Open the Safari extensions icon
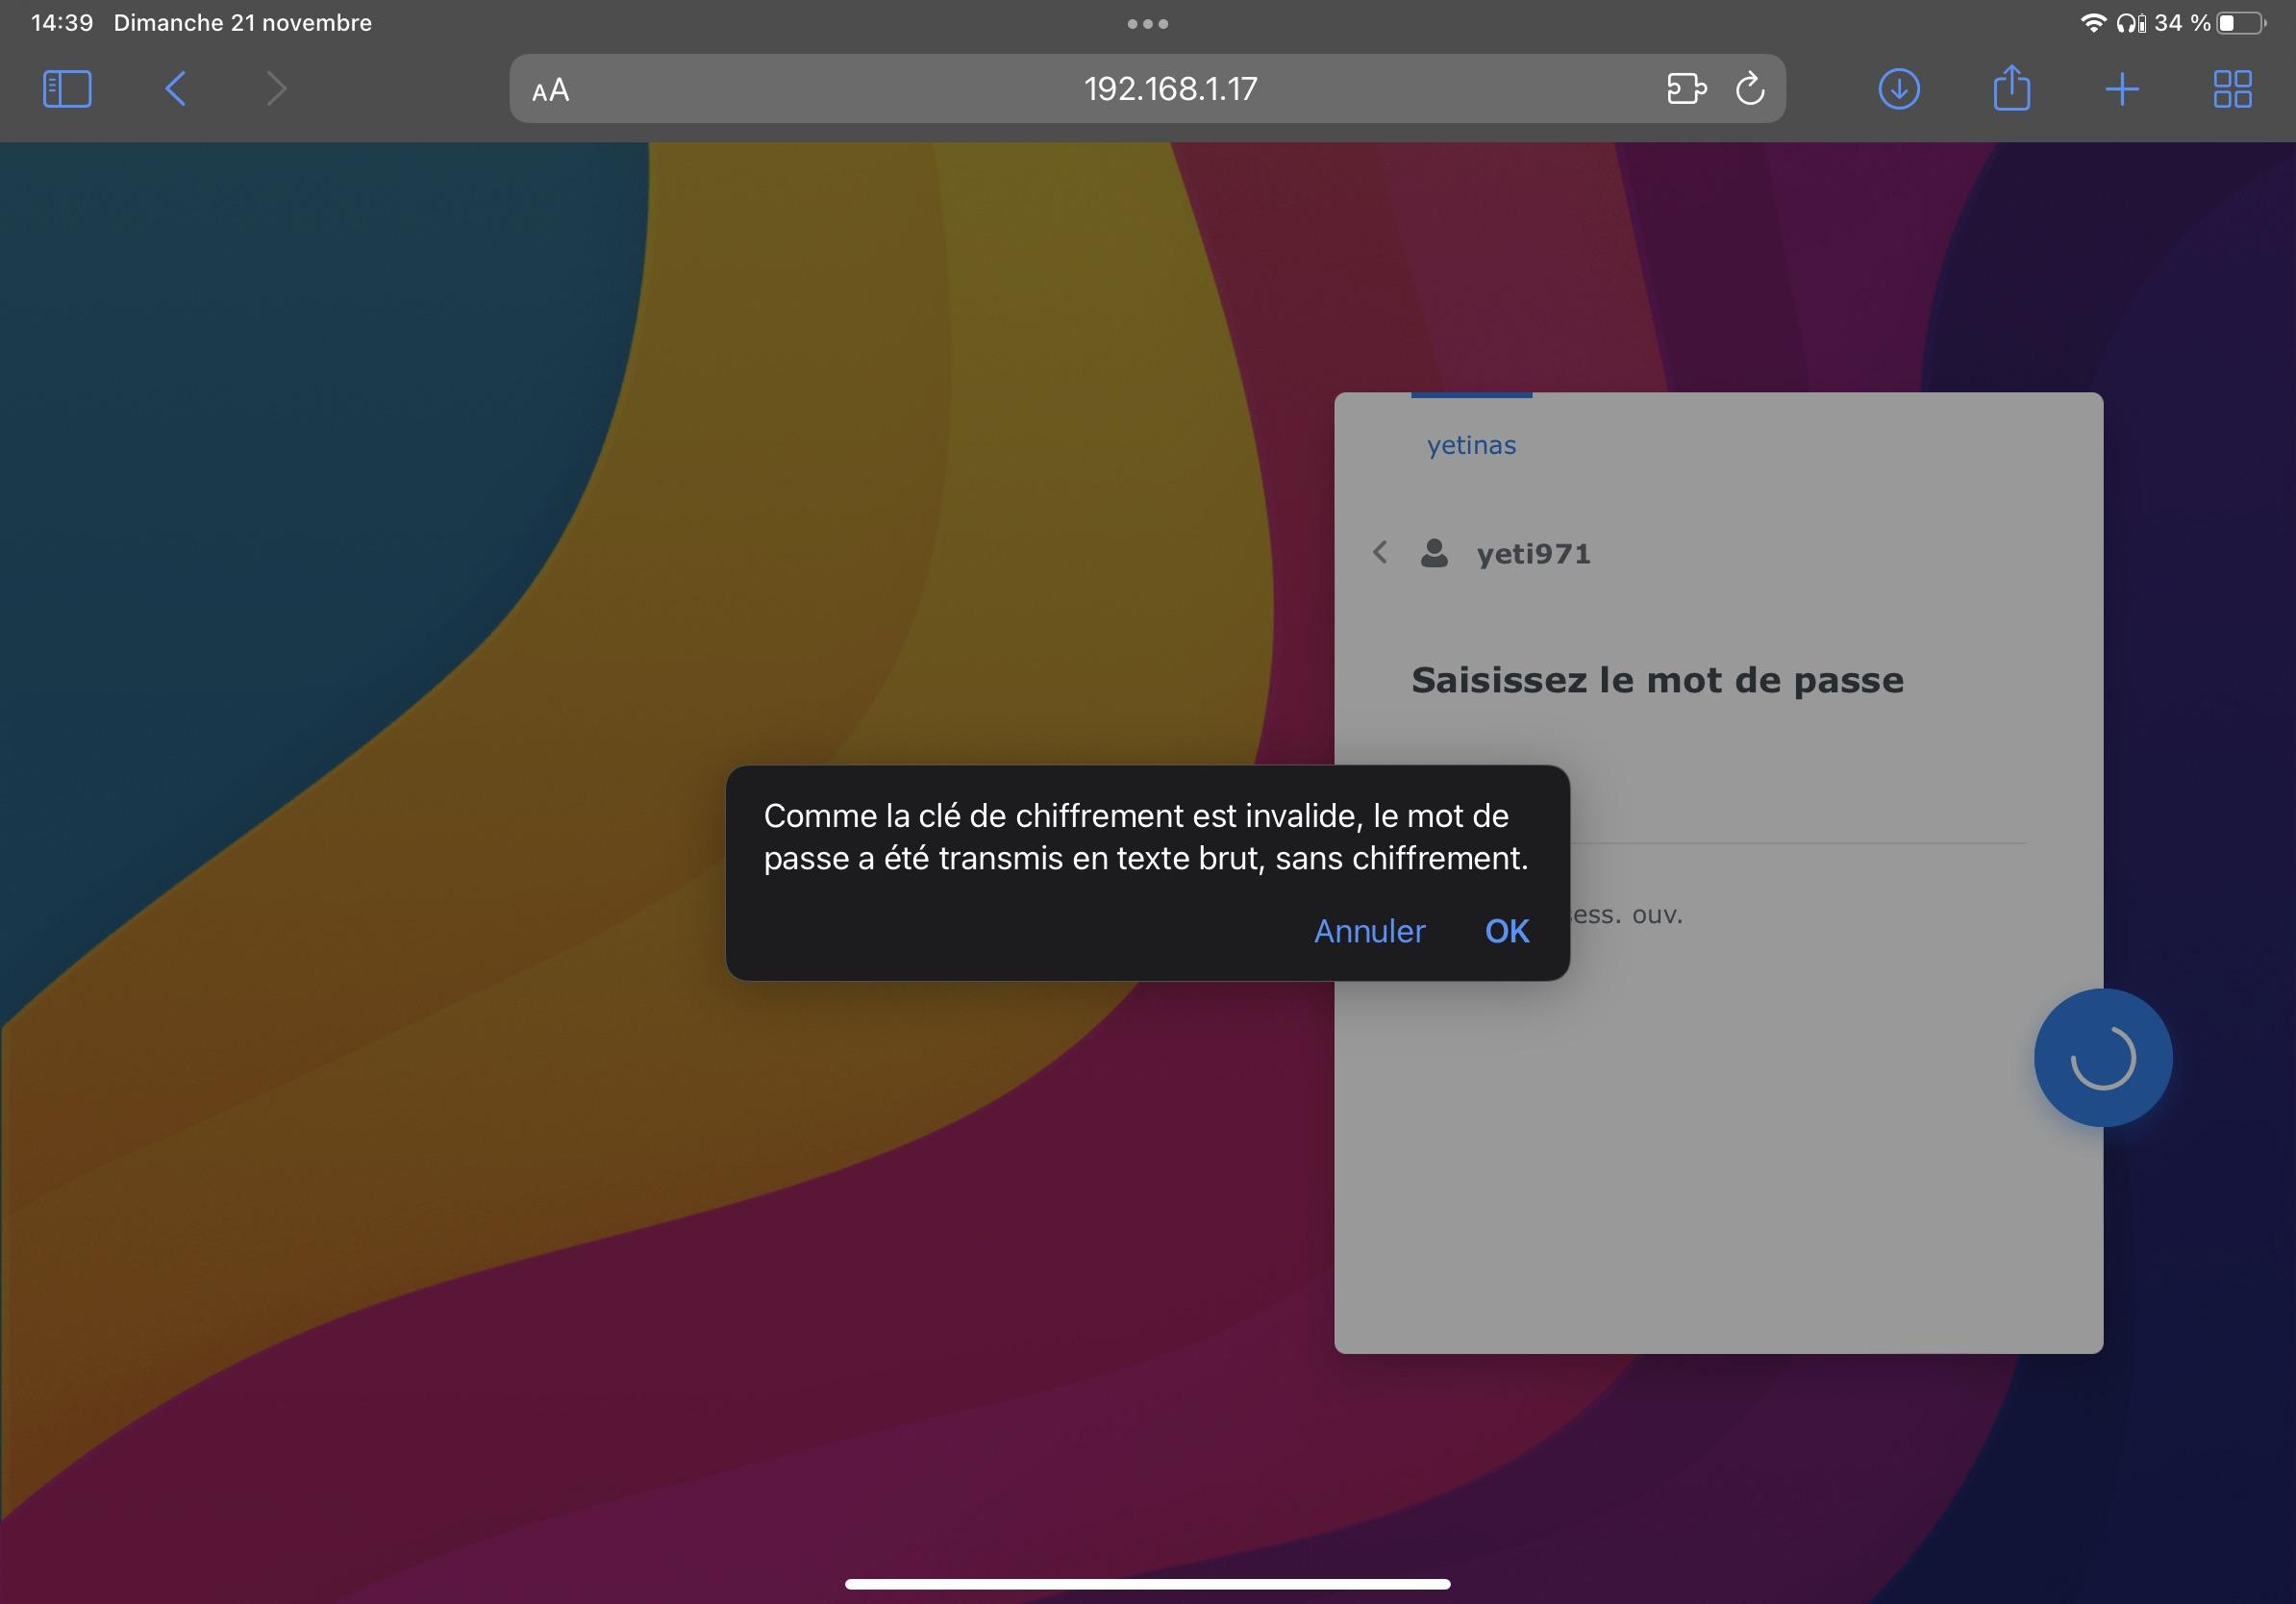The image size is (2296, 1604). click(1686, 89)
